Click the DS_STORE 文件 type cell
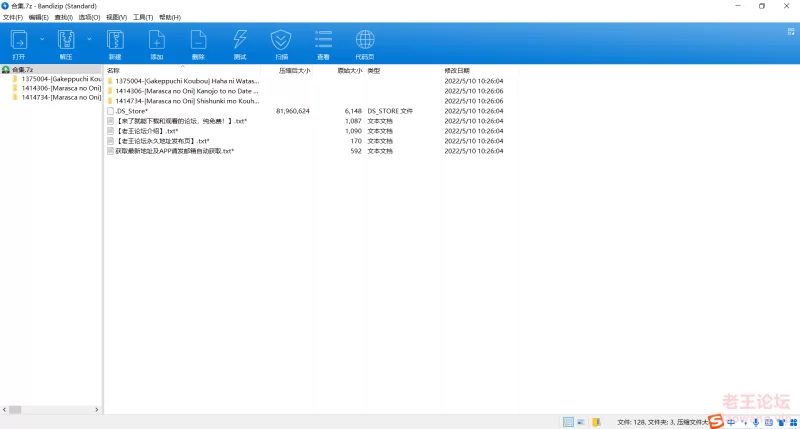The height and width of the screenshot is (429, 800). [x=390, y=111]
